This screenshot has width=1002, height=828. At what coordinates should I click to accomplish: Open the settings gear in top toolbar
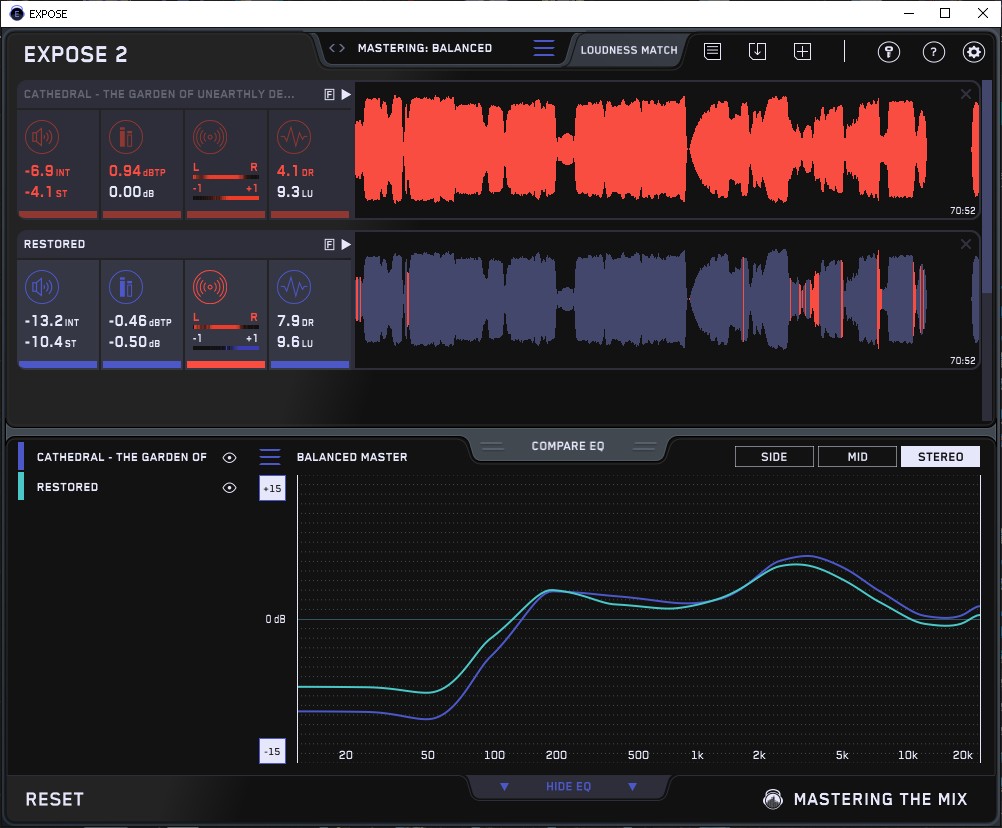(x=973, y=52)
